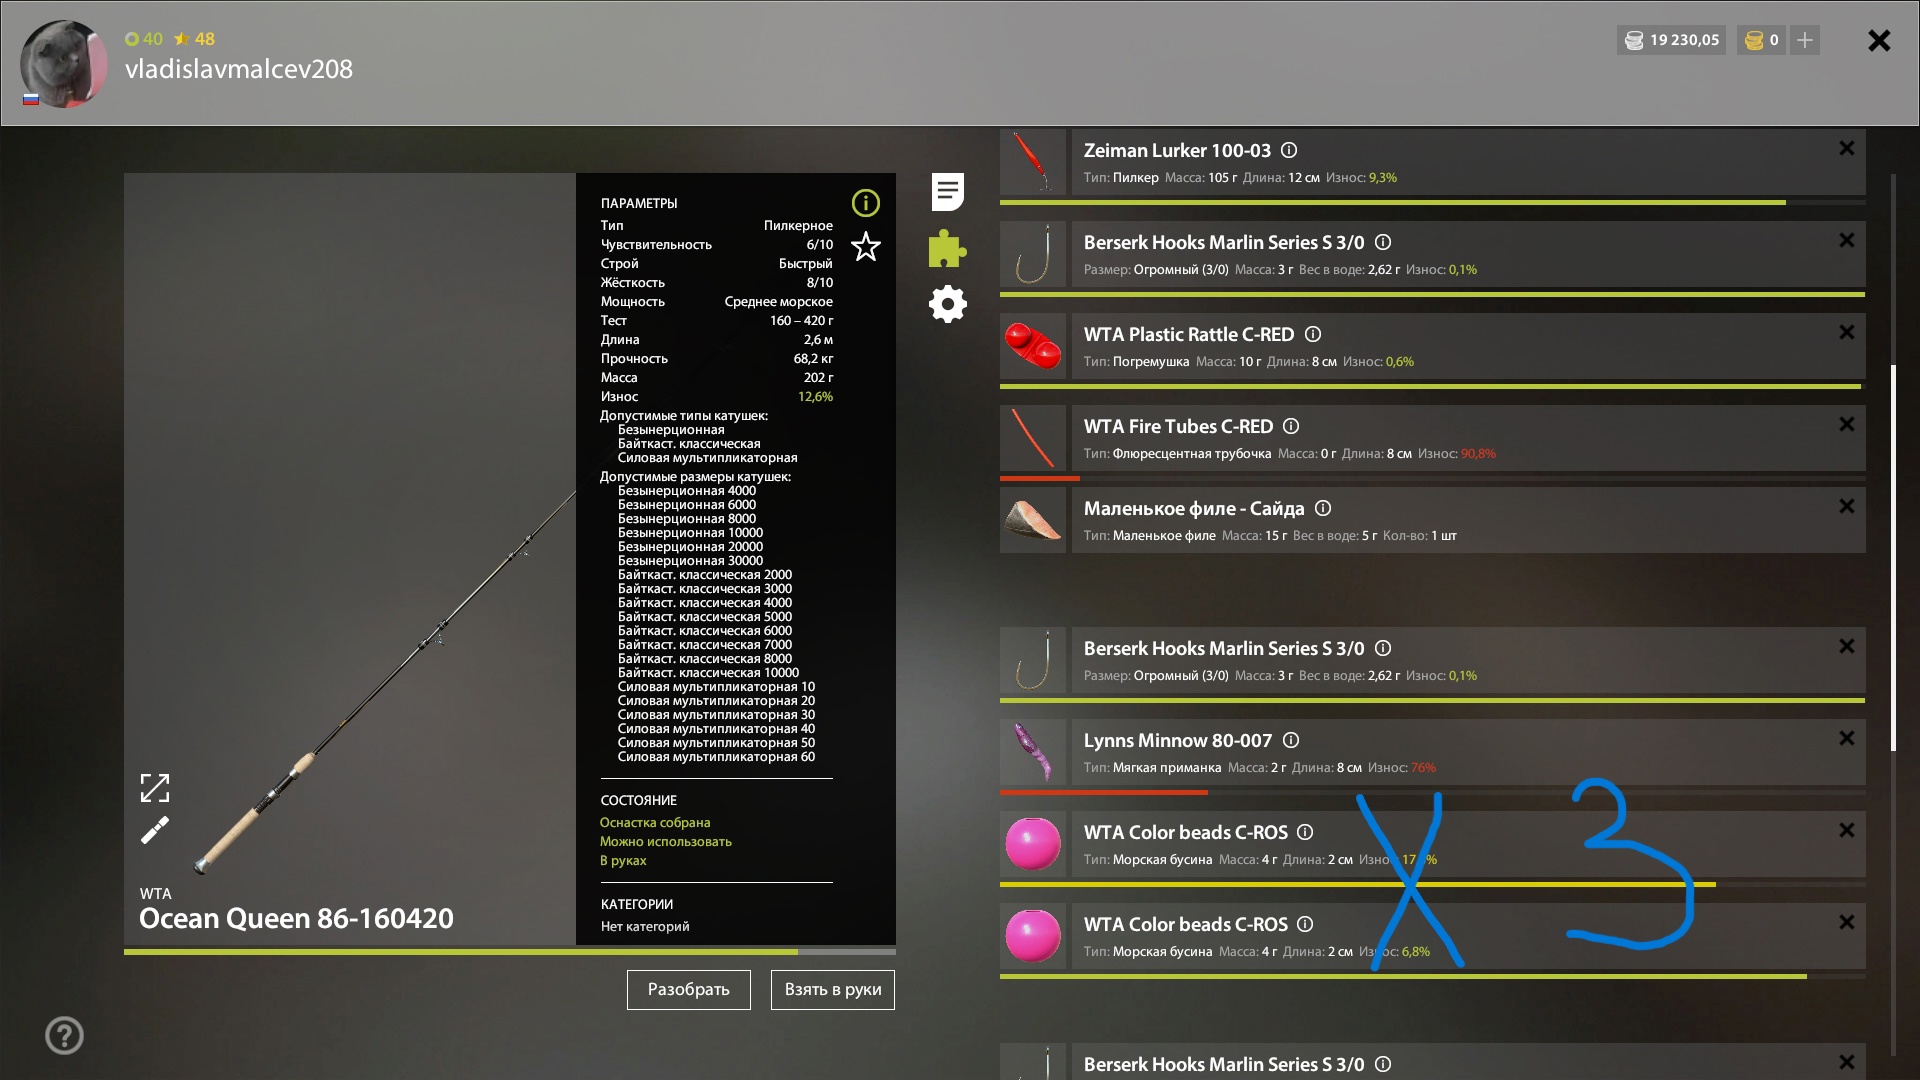Image resolution: width=1920 pixels, height=1080 pixels.
Task: Open rod info circle icon in parameters
Action: point(865,203)
